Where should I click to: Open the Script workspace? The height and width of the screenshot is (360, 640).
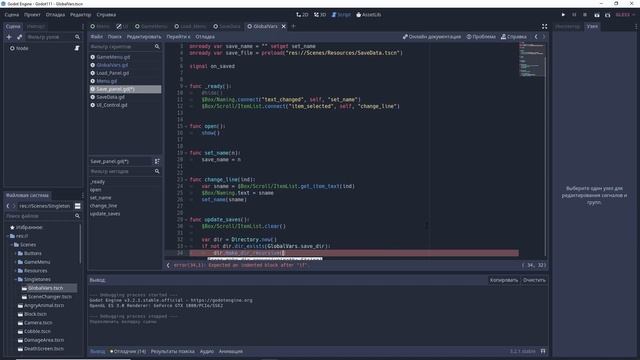(341, 15)
